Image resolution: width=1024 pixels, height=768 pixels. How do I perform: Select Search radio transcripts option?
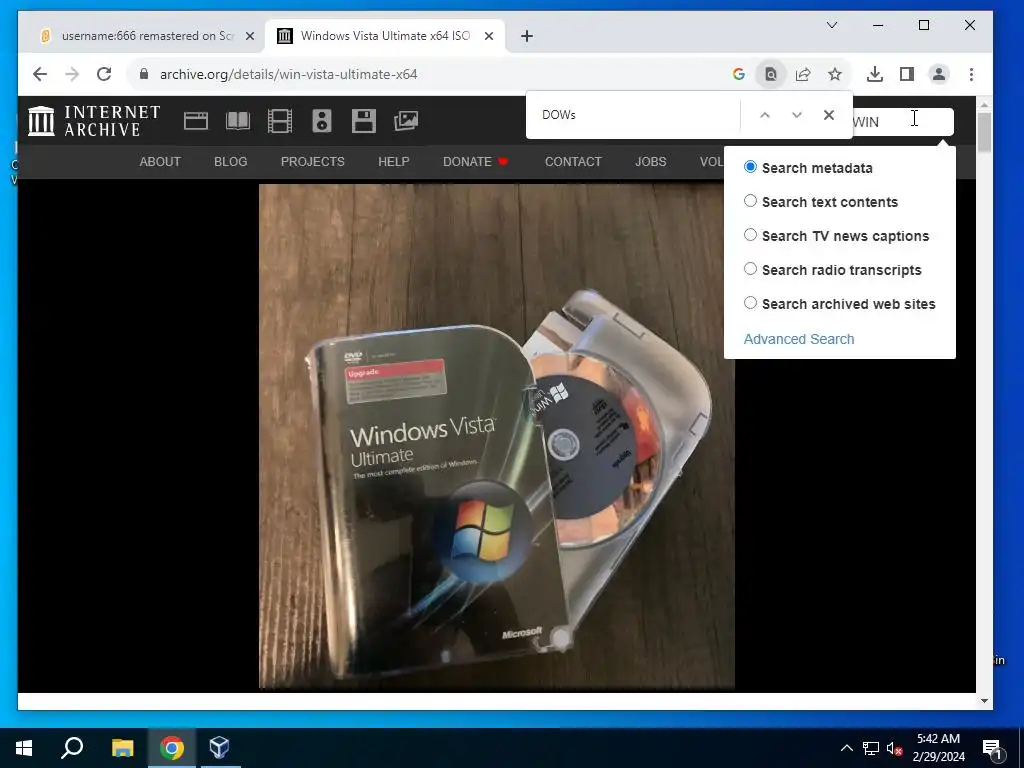click(750, 269)
